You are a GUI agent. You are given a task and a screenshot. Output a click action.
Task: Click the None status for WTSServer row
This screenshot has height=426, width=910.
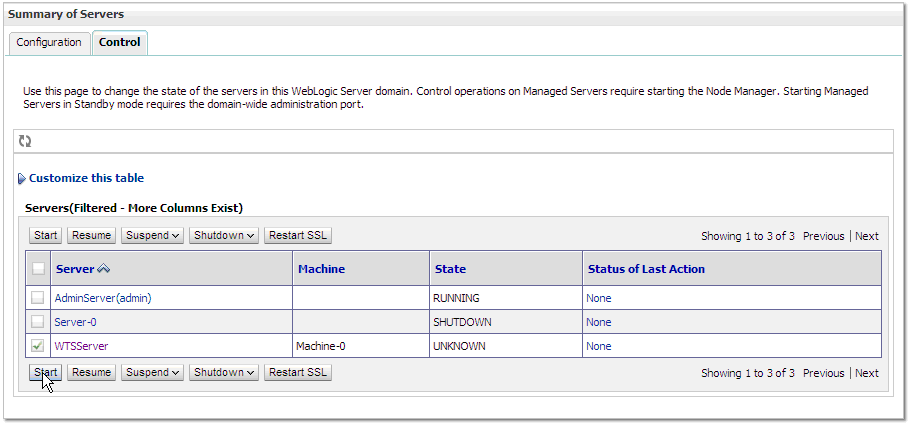click(598, 346)
